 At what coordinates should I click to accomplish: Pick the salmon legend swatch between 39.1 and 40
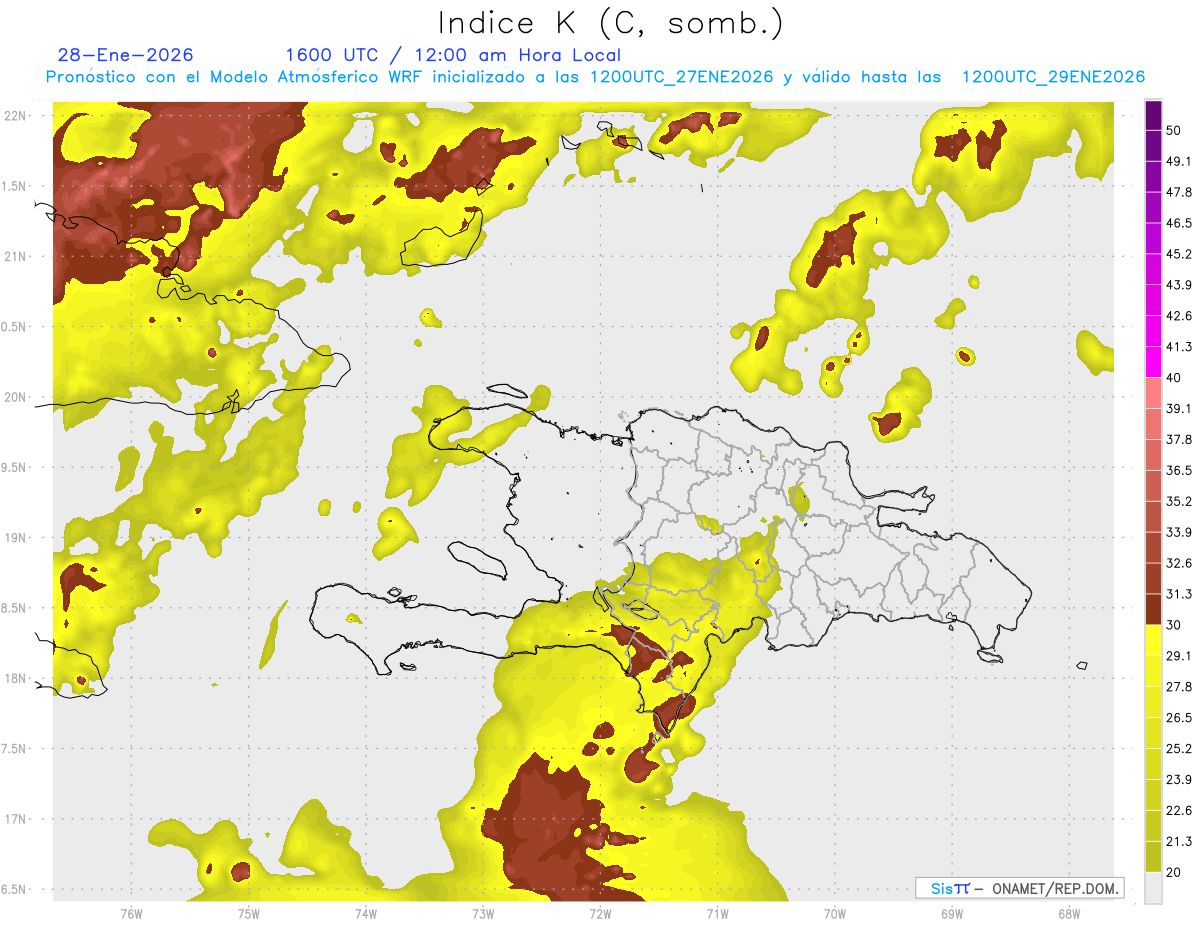tap(1153, 392)
